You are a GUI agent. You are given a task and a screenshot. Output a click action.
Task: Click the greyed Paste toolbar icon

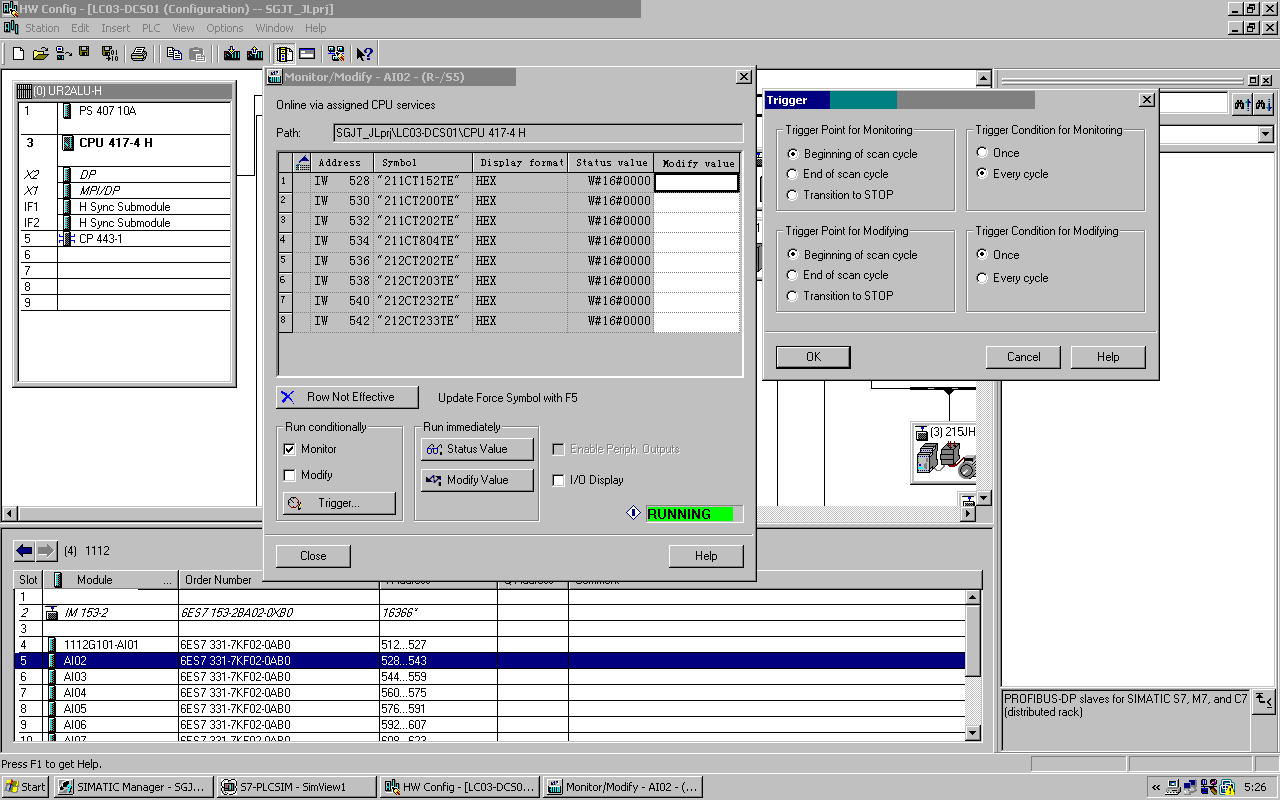point(197,53)
